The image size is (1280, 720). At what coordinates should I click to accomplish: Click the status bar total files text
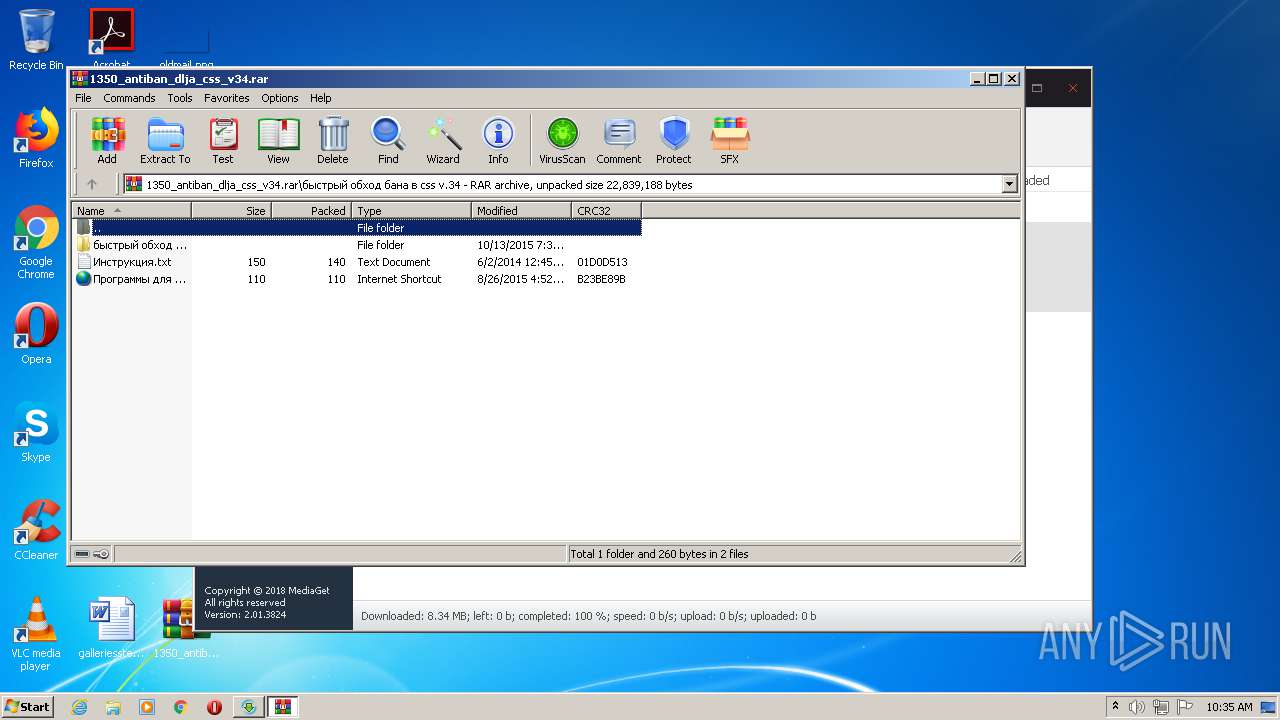click(659, 554)
